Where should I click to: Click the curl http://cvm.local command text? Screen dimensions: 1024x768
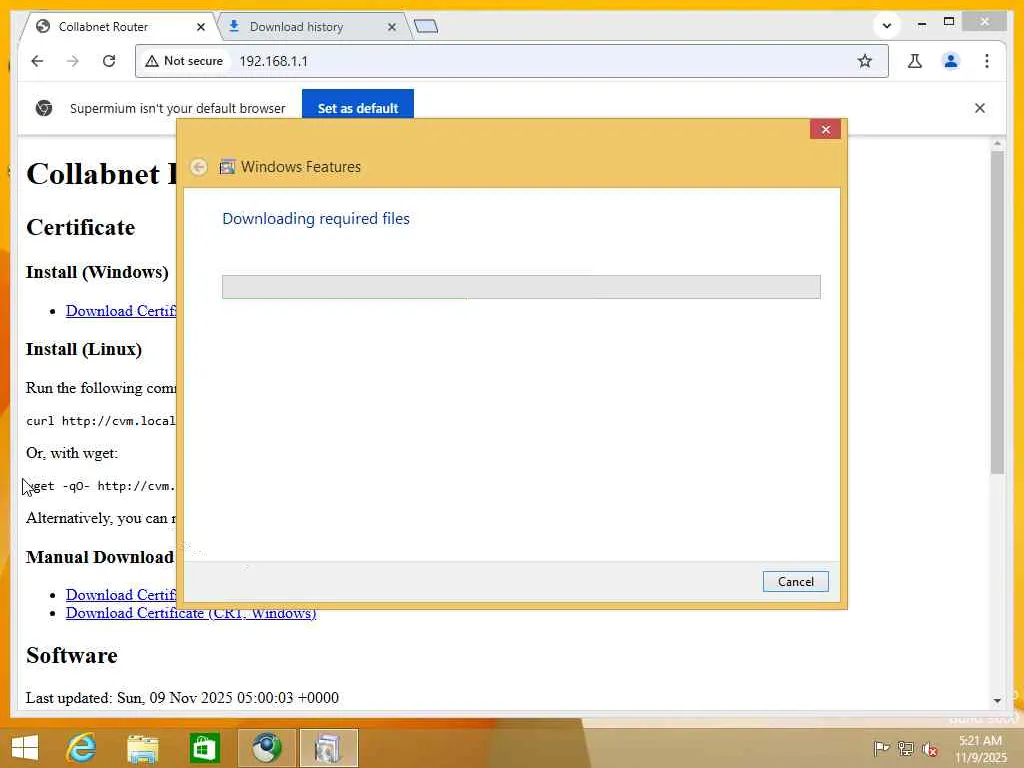(x=101, y=421)
